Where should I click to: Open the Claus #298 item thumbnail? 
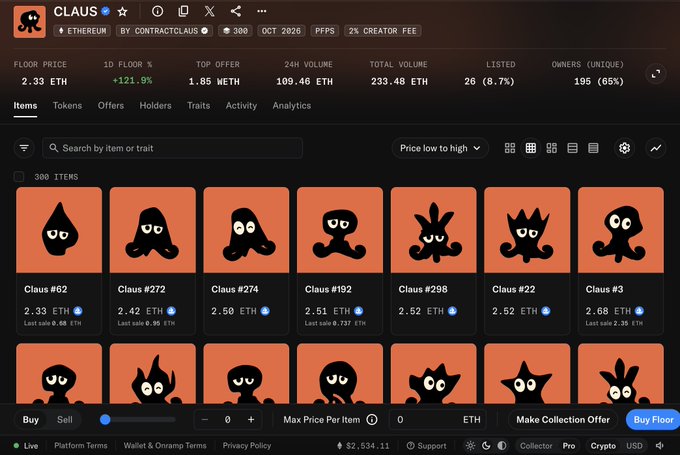pos(434,230)
